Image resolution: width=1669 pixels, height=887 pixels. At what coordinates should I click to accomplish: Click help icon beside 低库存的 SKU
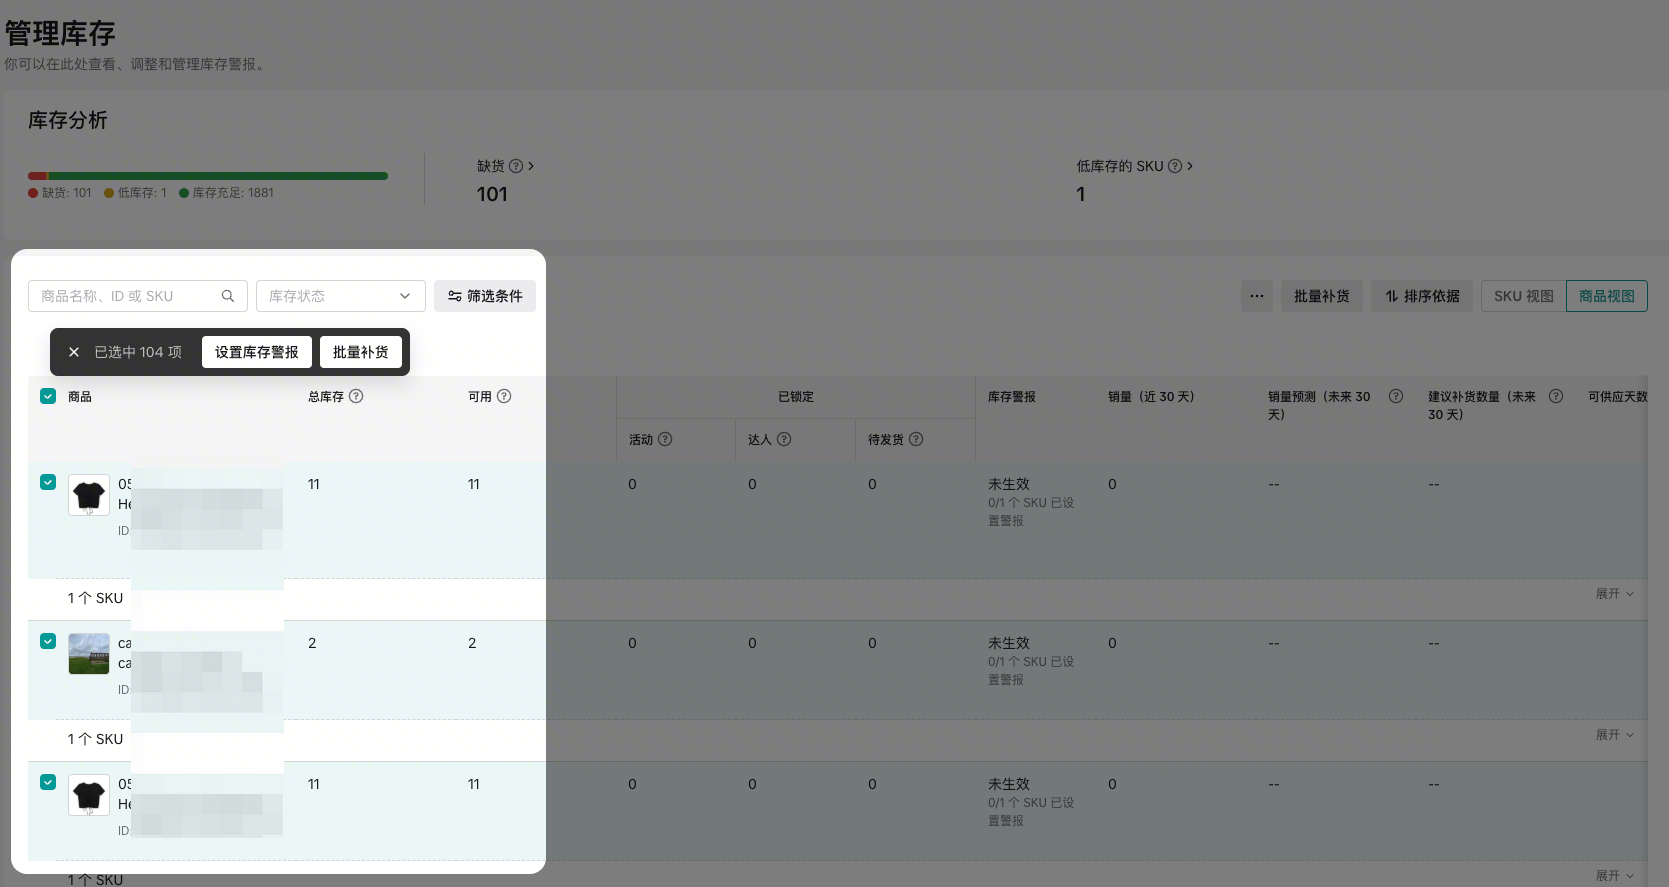1175,166
